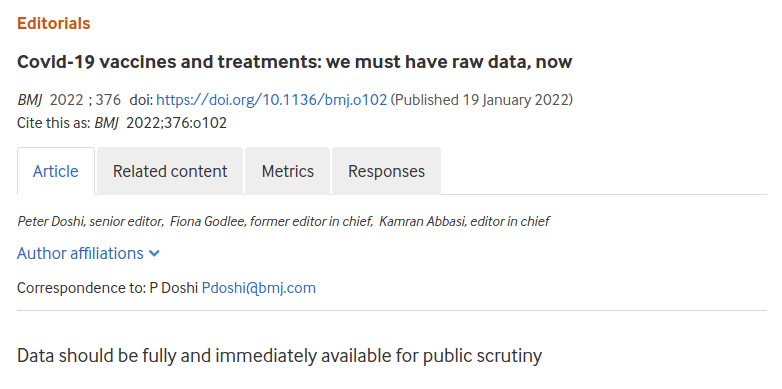Screen dimensions: 782x389
Task: Click citation text 2022;376:o102
Action: tap(177, 123)
